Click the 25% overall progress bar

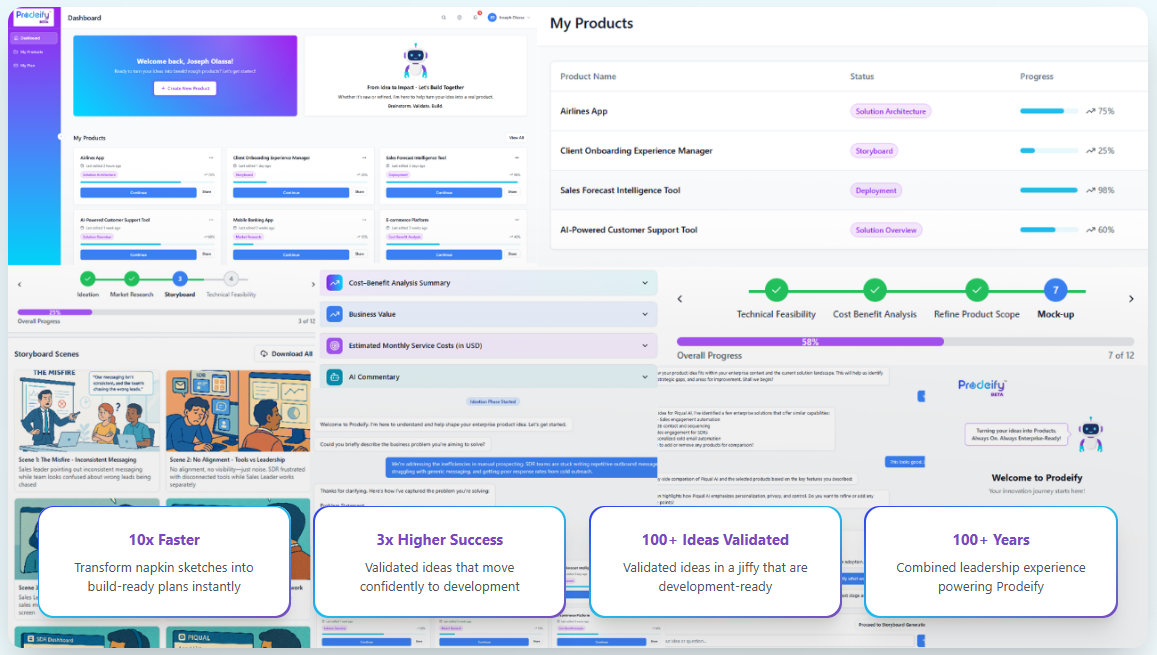166,312
